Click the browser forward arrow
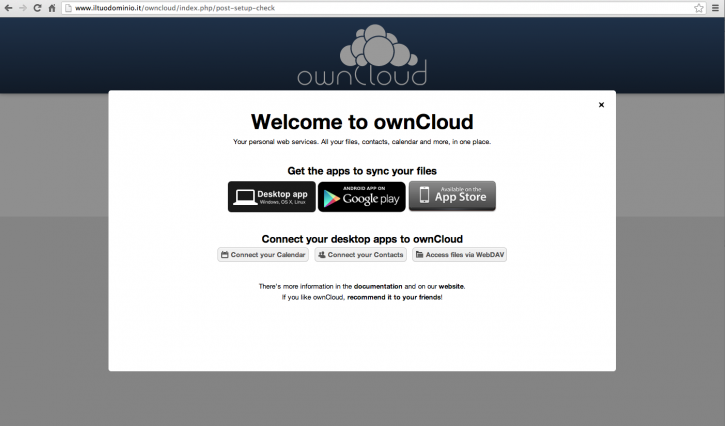Screen dimensions: 725x426 click(23, 8)
